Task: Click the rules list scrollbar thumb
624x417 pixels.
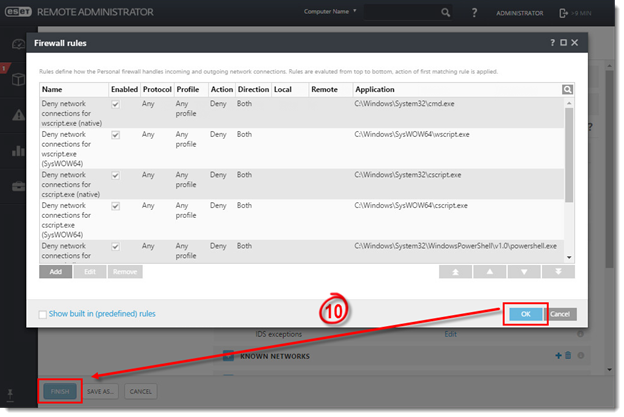Action: [569, 154]
